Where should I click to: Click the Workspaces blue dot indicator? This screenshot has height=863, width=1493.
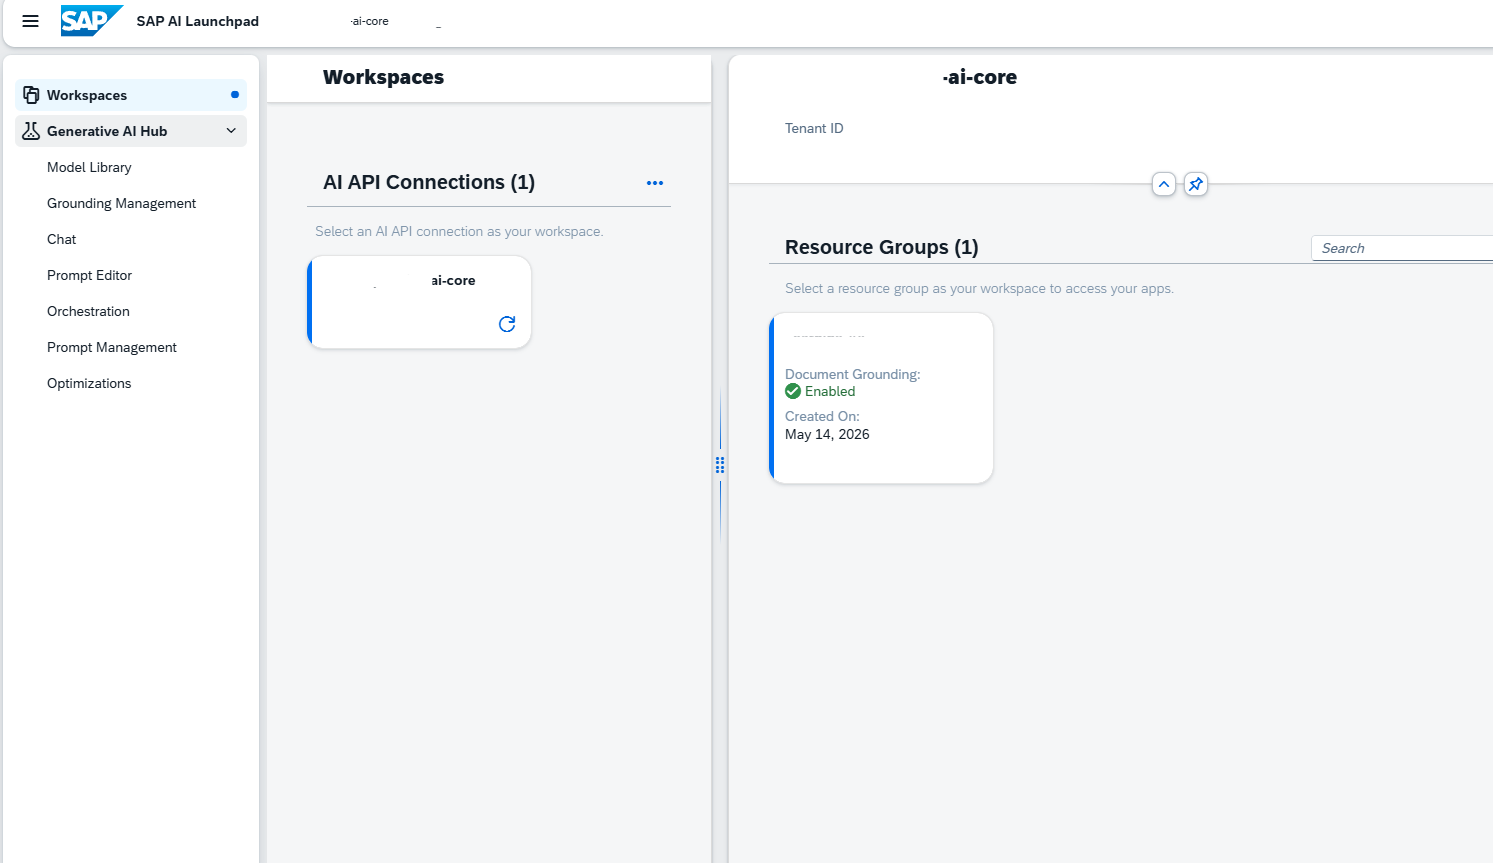pos(235,95)
